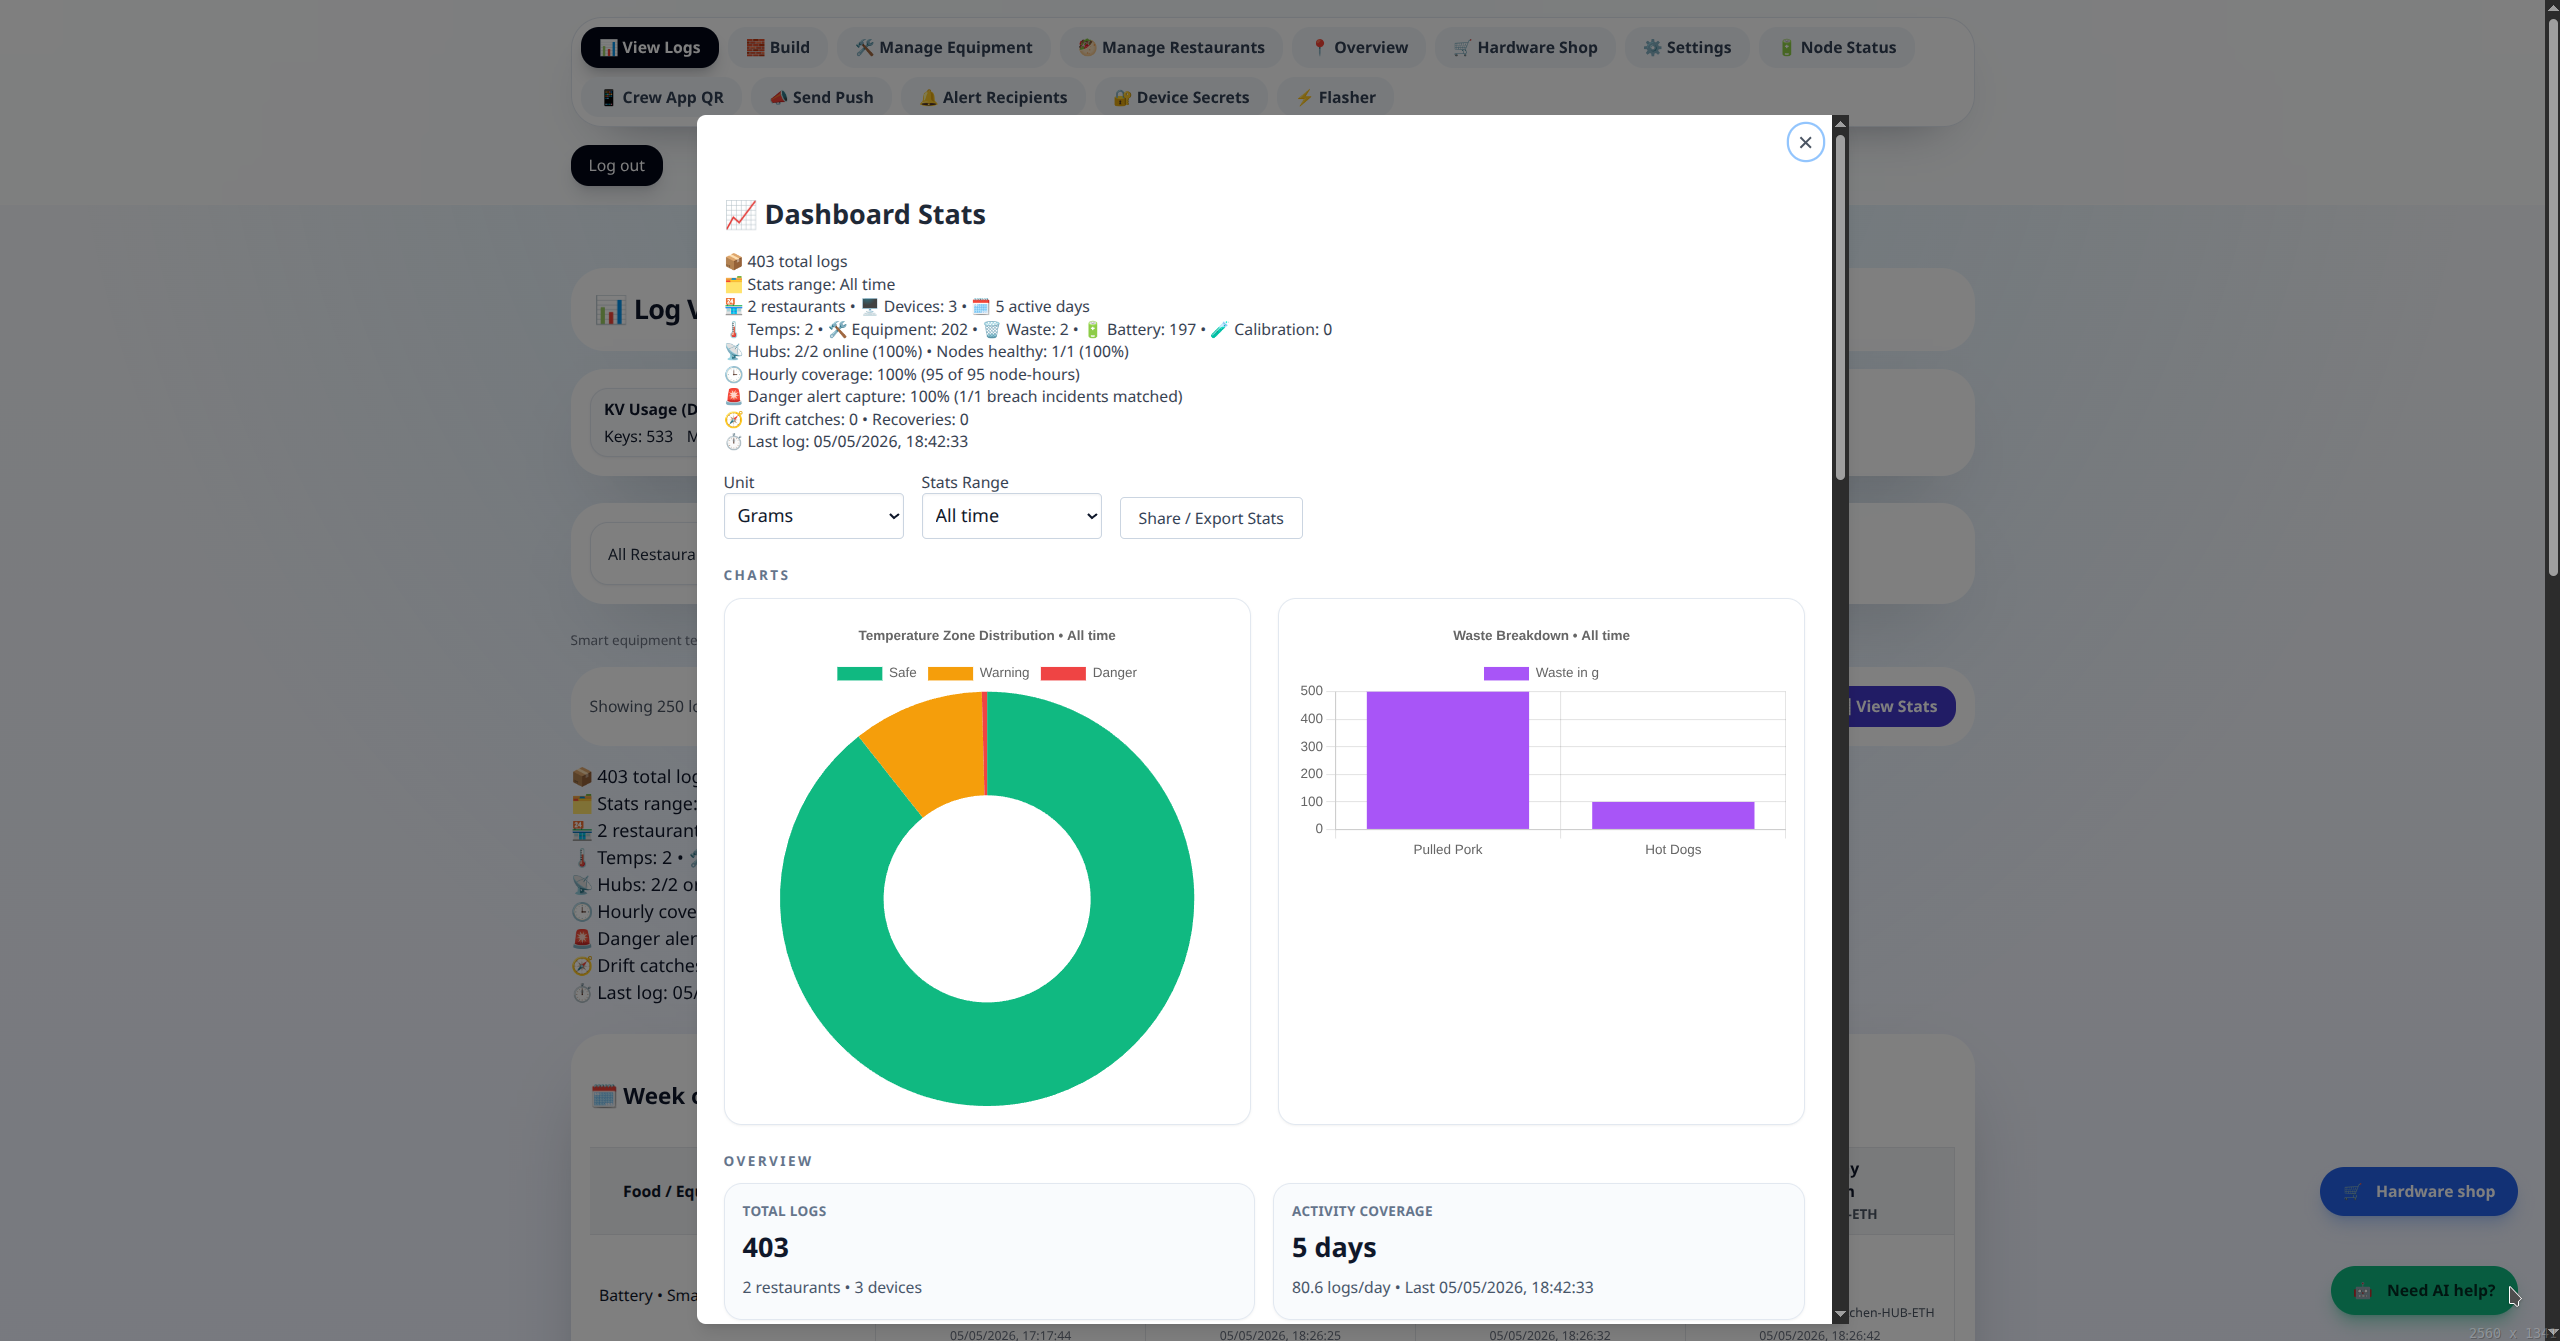
Task: Click the 'Last log: 05/05/2026, 18:42:33' line
Action: (x=846, y=442)
